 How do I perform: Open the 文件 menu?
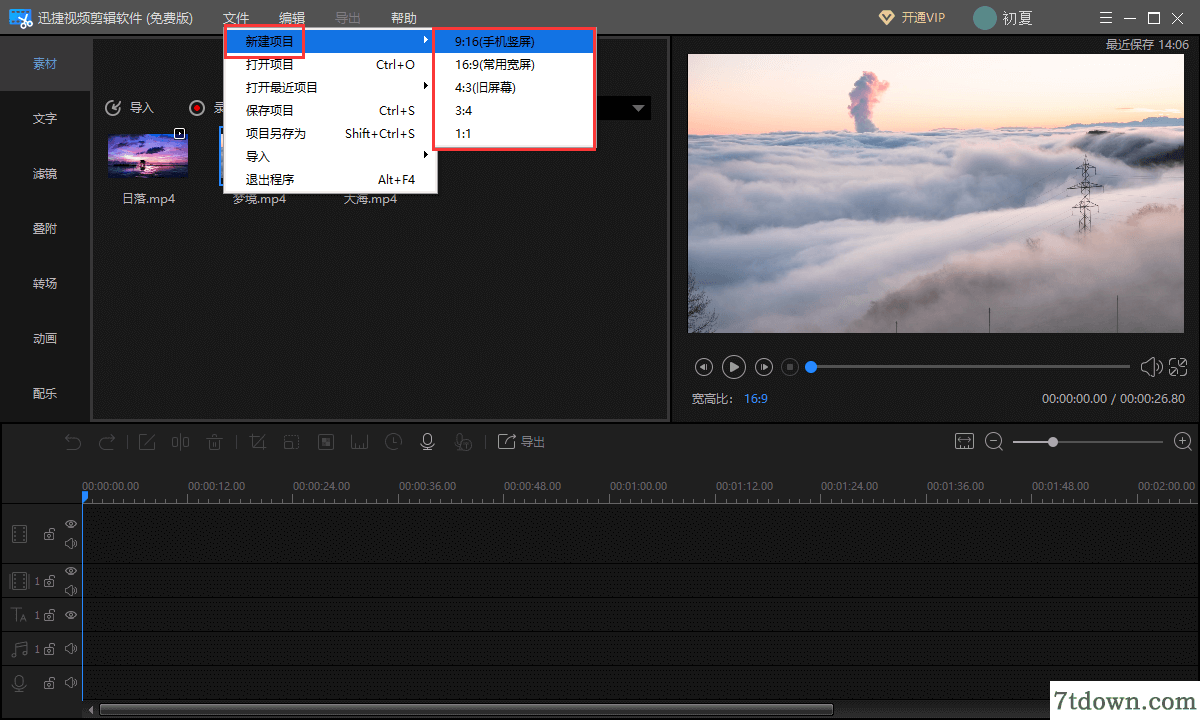click(236, 18)
